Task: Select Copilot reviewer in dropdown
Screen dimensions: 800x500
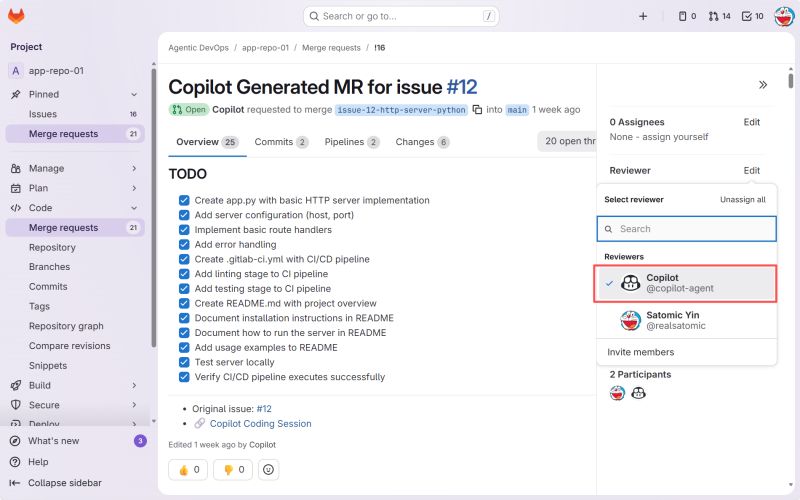Action: (x=685, y=283)
